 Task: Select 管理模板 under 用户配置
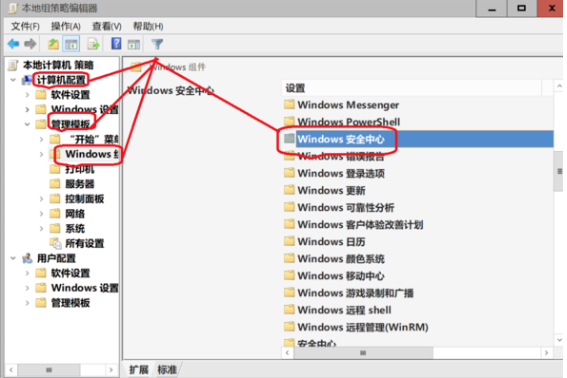click(70, 303)
